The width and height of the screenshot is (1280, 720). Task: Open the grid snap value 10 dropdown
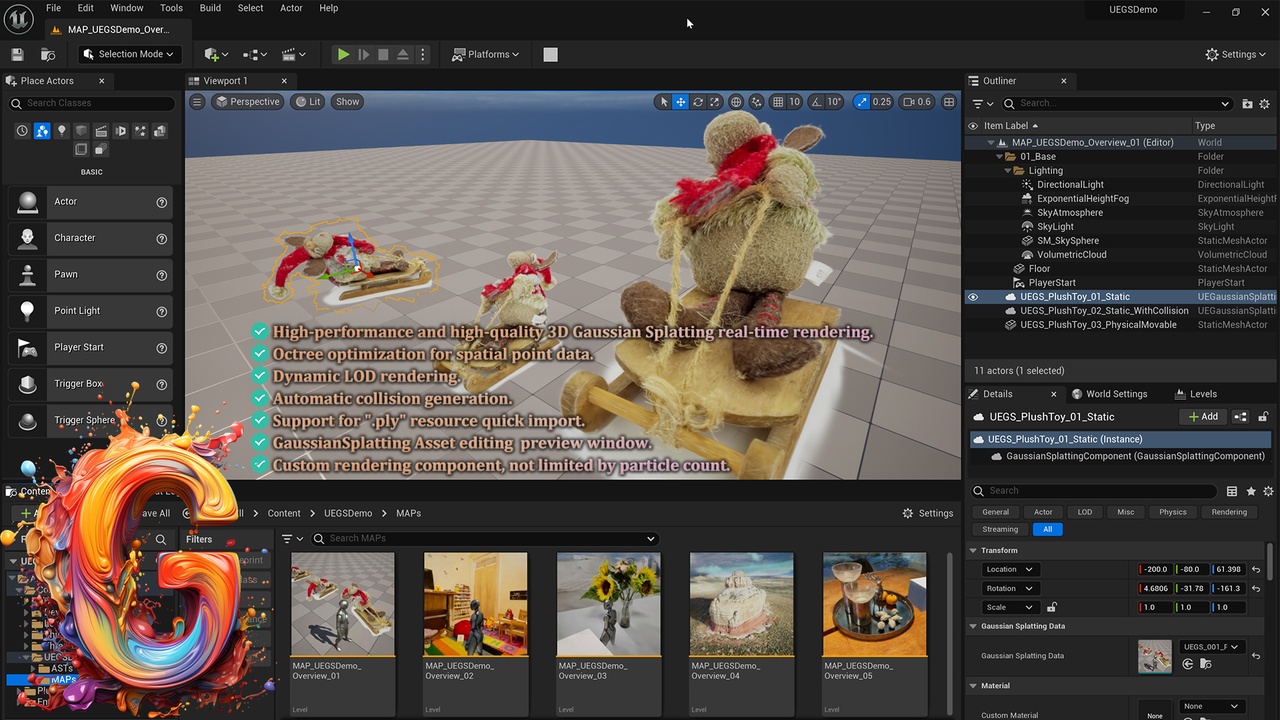click(795, 102)
